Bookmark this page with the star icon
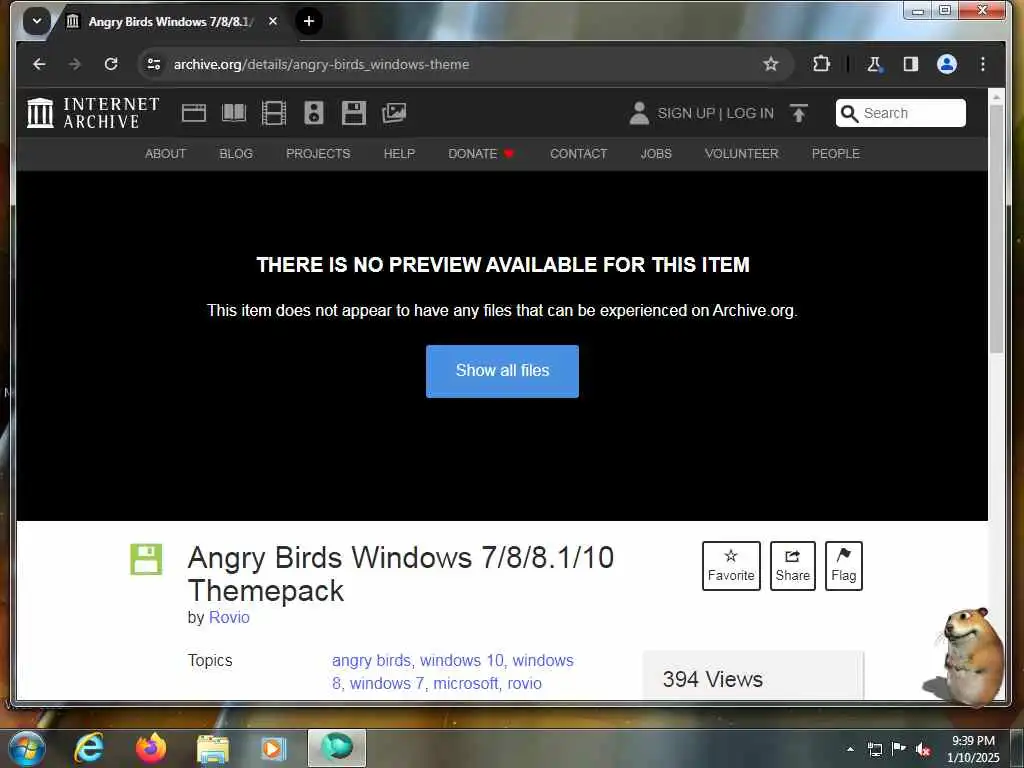Viewport: 1024px width, 768px height. [x=771, y=64]
